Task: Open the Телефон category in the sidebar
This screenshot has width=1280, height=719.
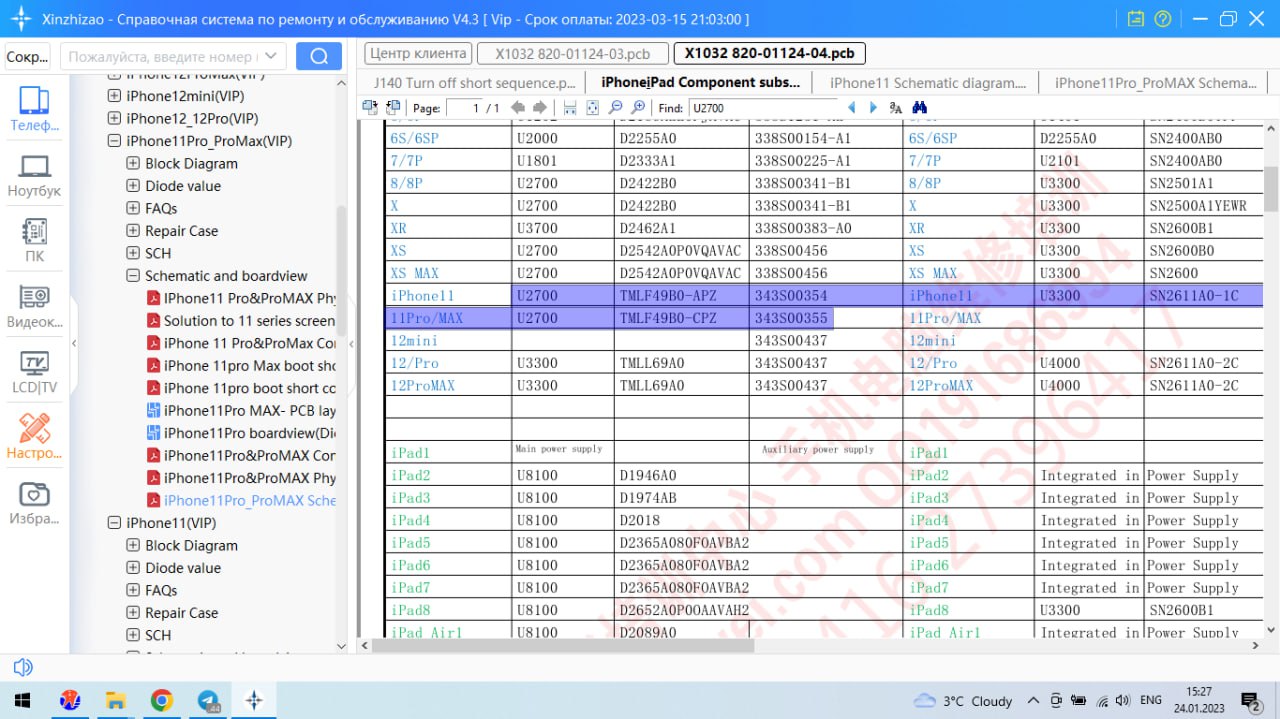Action: [x=34, y=109]
